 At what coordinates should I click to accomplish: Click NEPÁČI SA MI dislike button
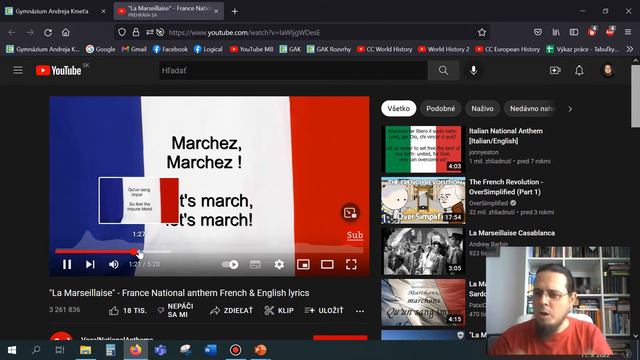(175, 311)
